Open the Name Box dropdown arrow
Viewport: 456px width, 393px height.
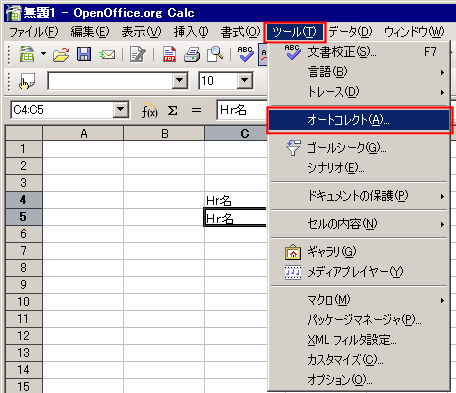pos(121,109)
